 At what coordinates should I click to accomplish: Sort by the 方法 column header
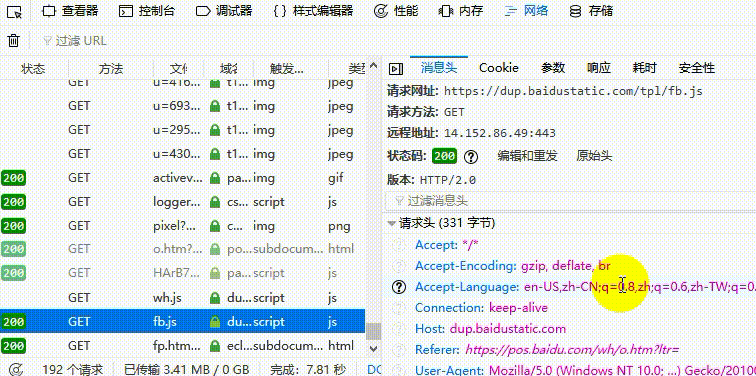coord(111,69)
